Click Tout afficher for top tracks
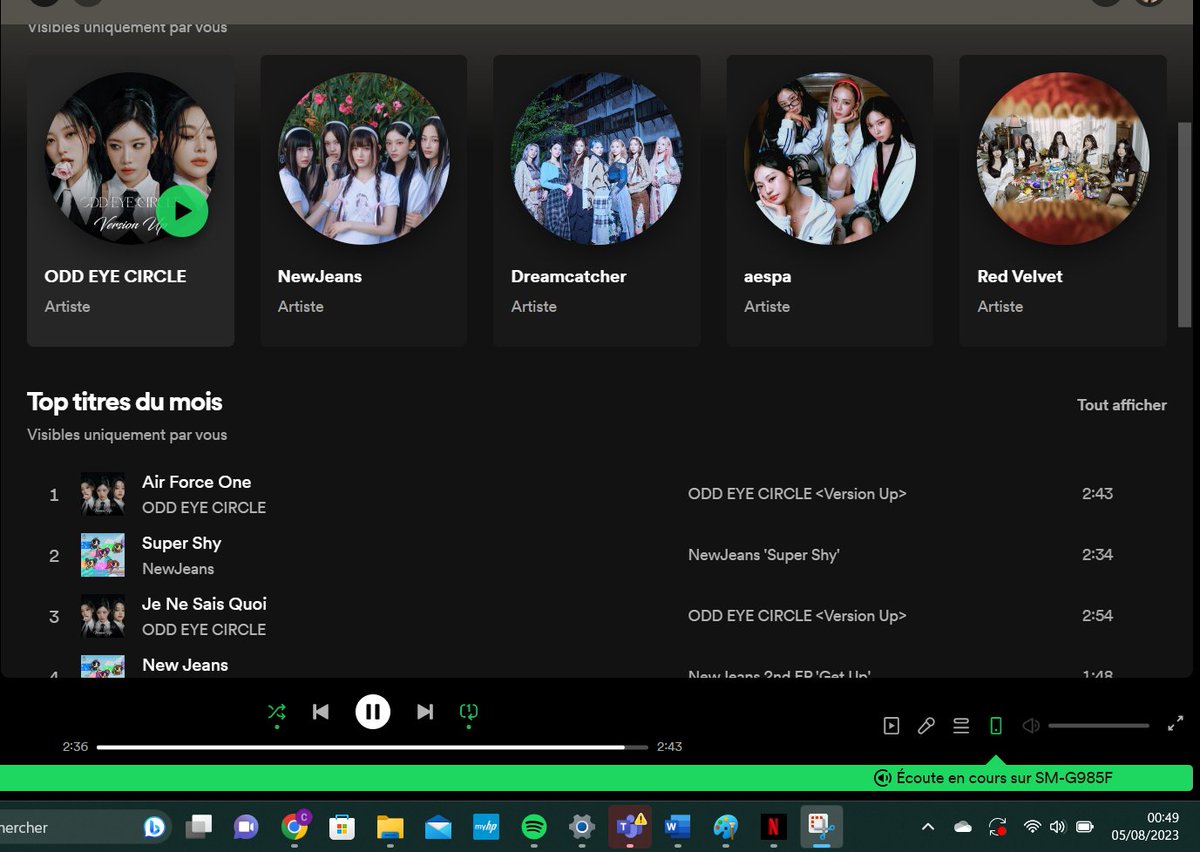 click(1121, 405)
